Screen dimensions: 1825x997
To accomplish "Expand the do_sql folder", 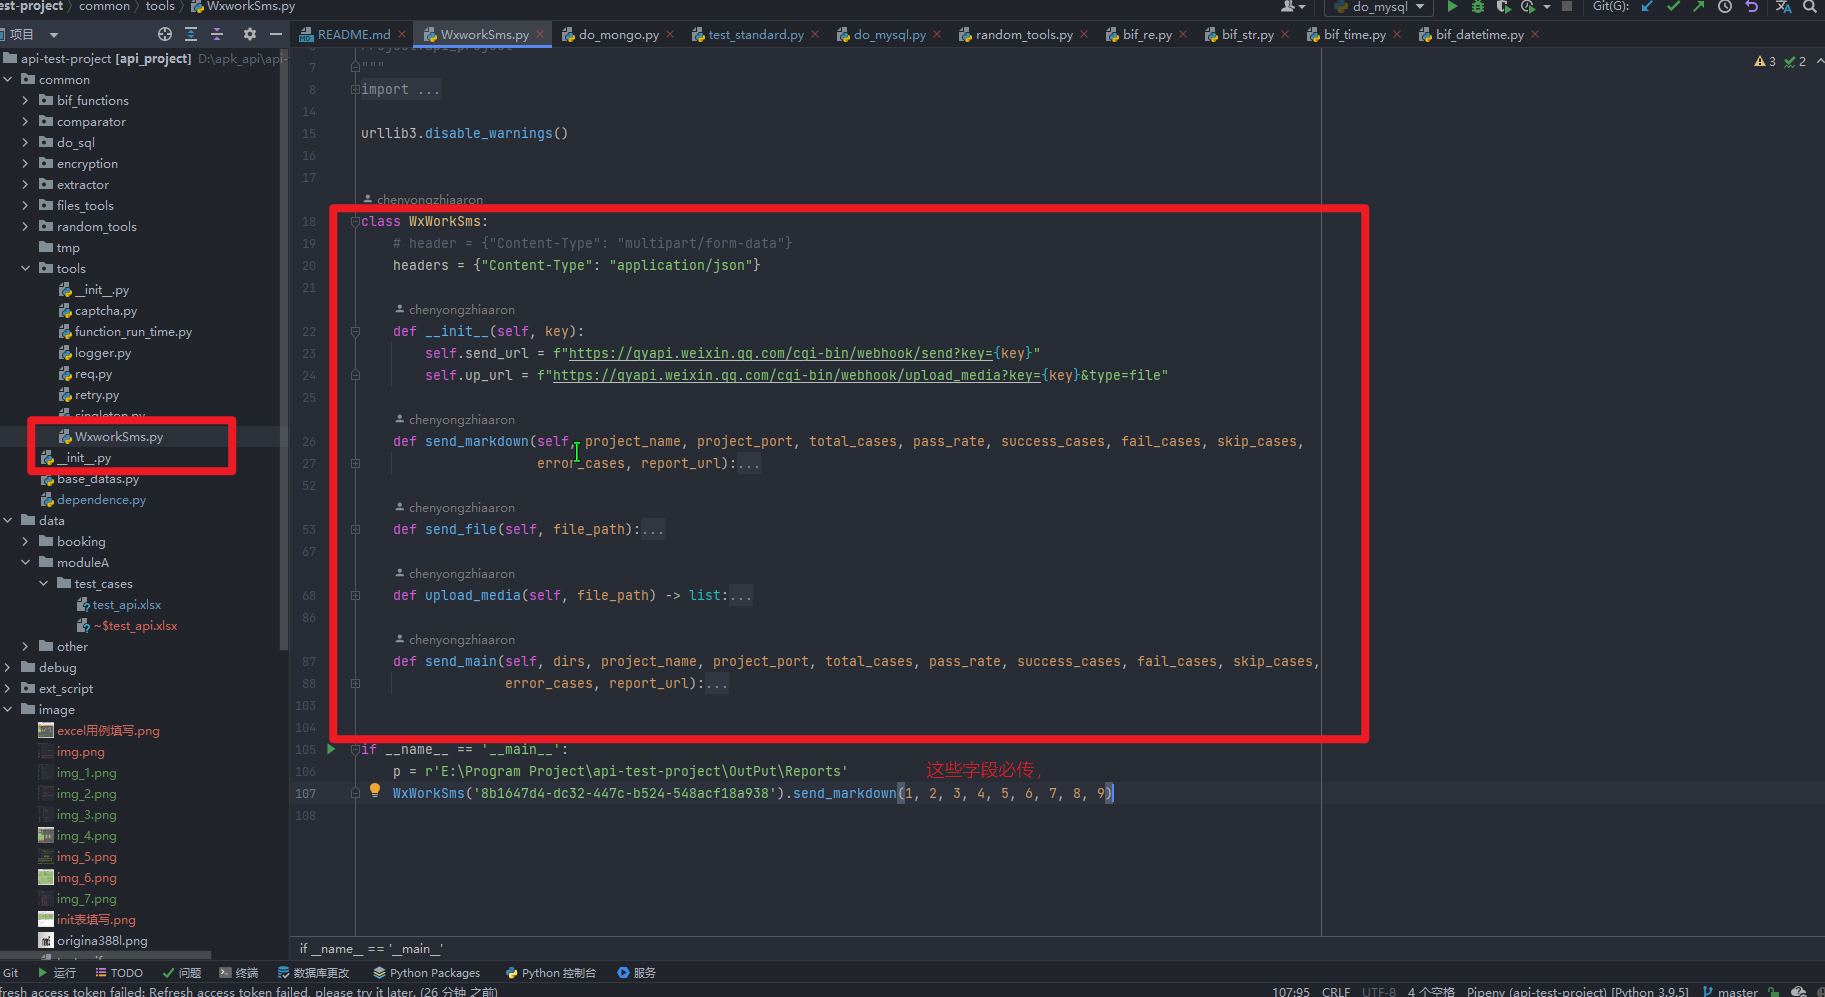I will [x=25, y=142].
